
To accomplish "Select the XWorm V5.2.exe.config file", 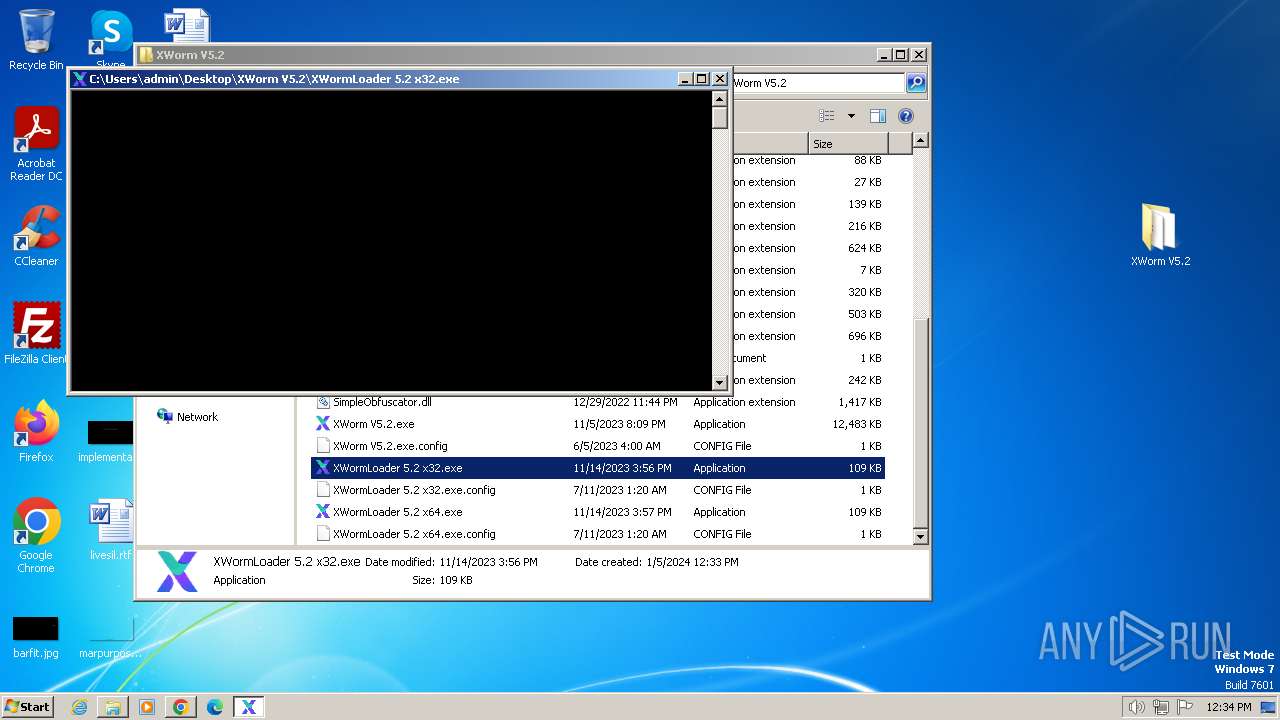I will click(390, 446).
